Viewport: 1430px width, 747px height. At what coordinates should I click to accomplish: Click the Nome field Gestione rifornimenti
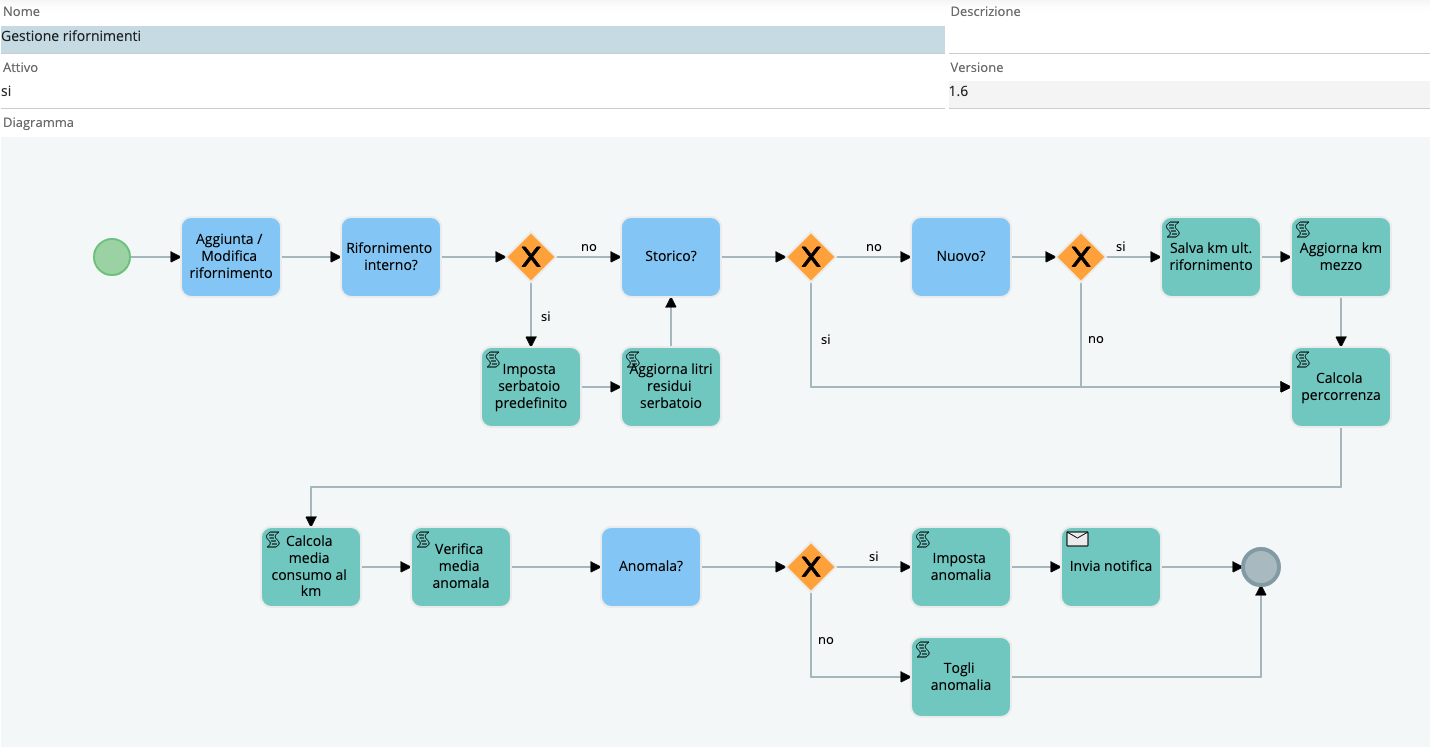tap(472, 39)
